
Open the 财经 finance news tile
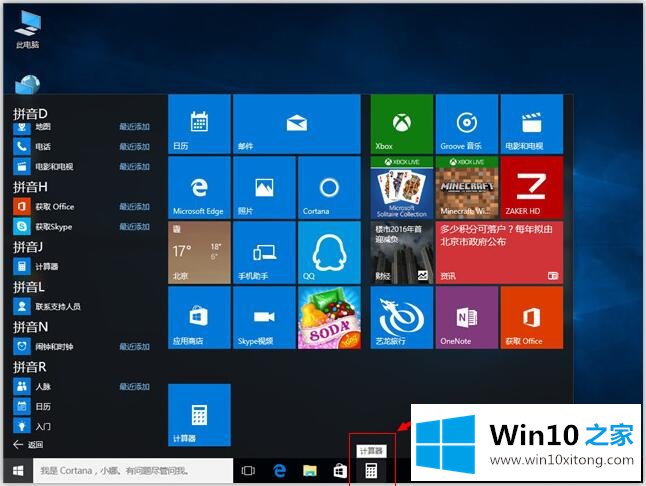point(402,252)
